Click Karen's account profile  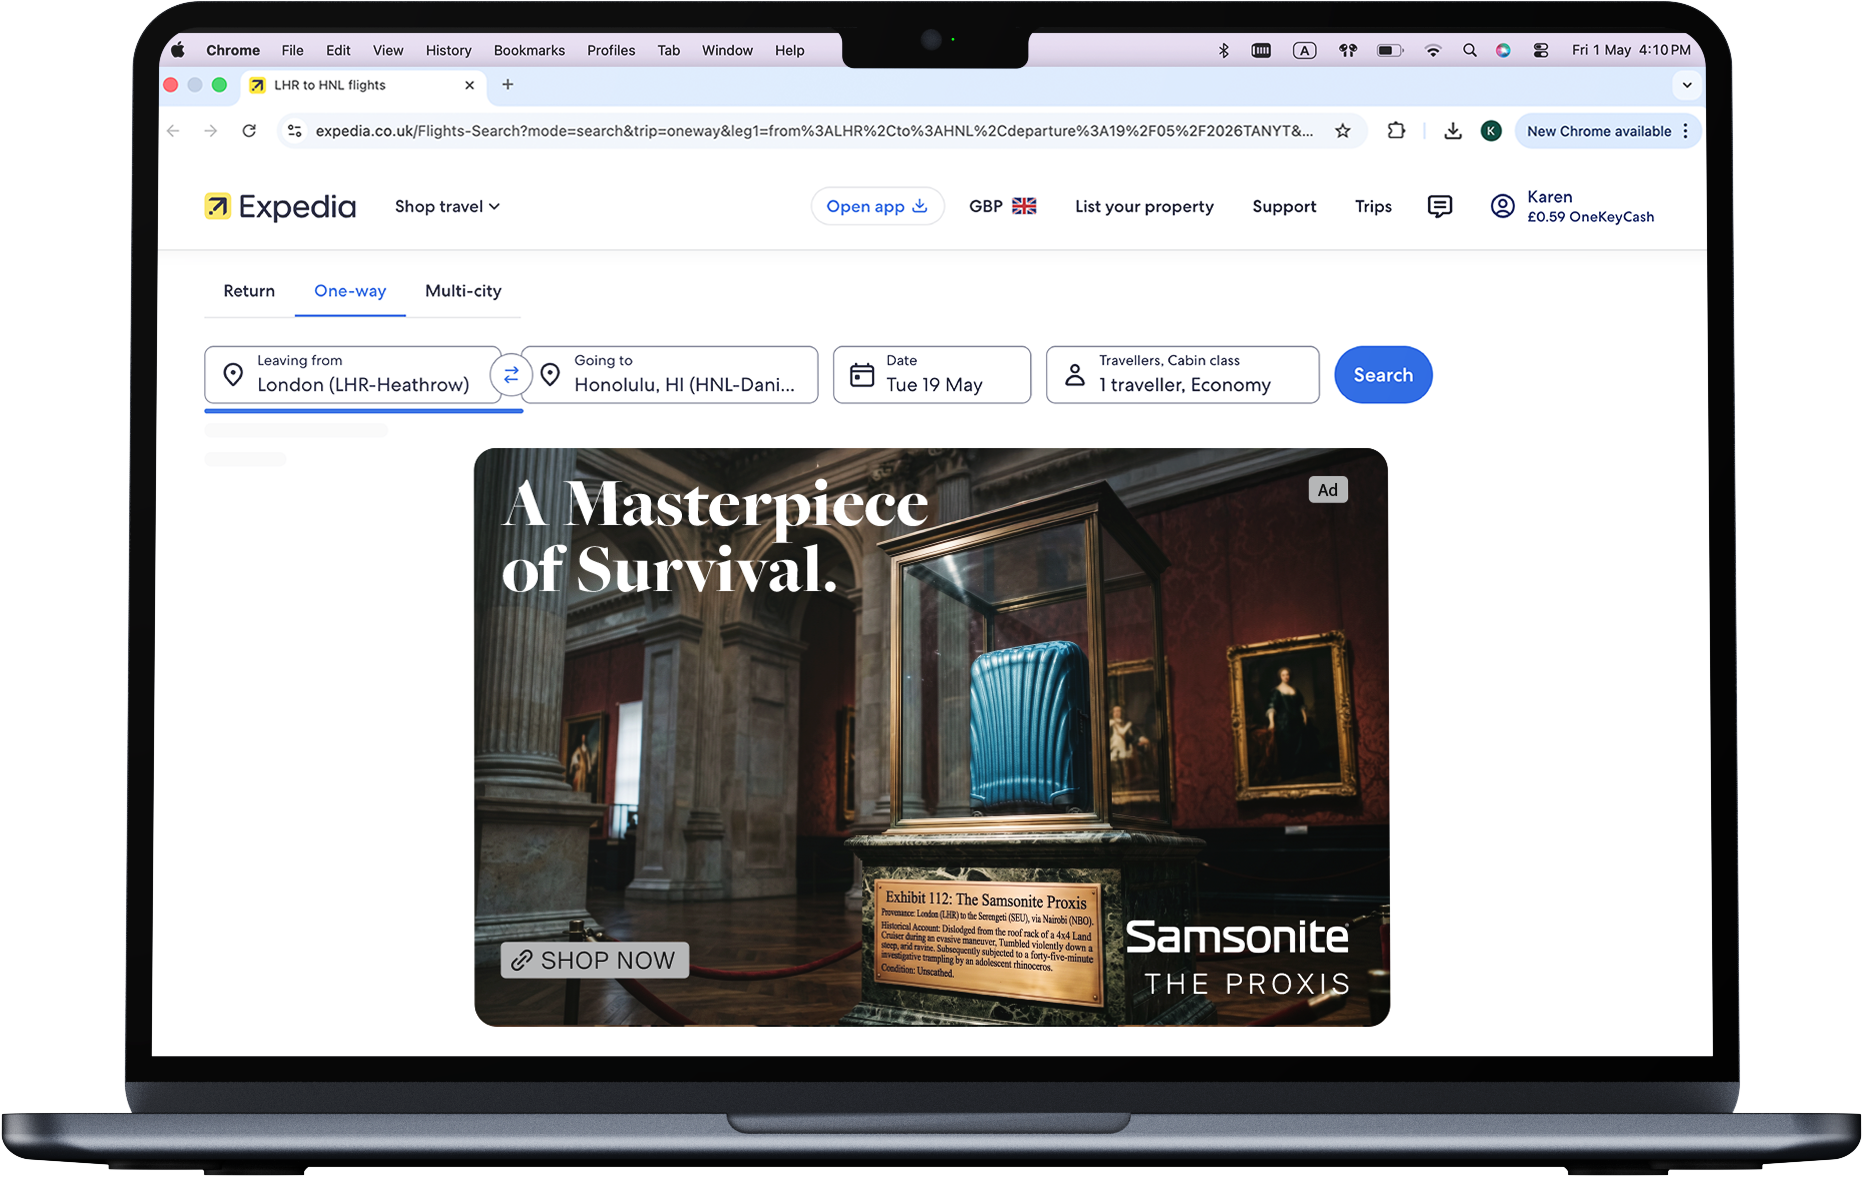coord(1572,206)
